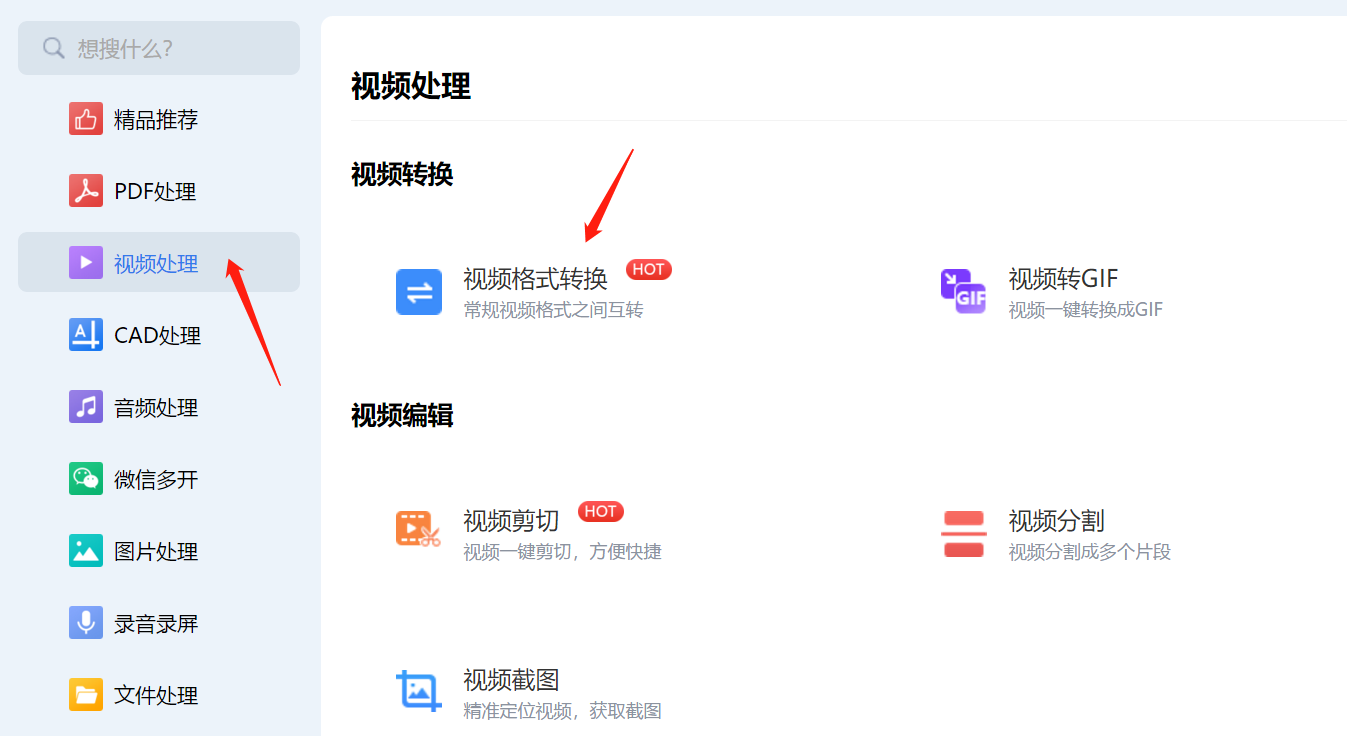
Task: Open the 视频格式转换 tool
Action: [x=537, y=278]
